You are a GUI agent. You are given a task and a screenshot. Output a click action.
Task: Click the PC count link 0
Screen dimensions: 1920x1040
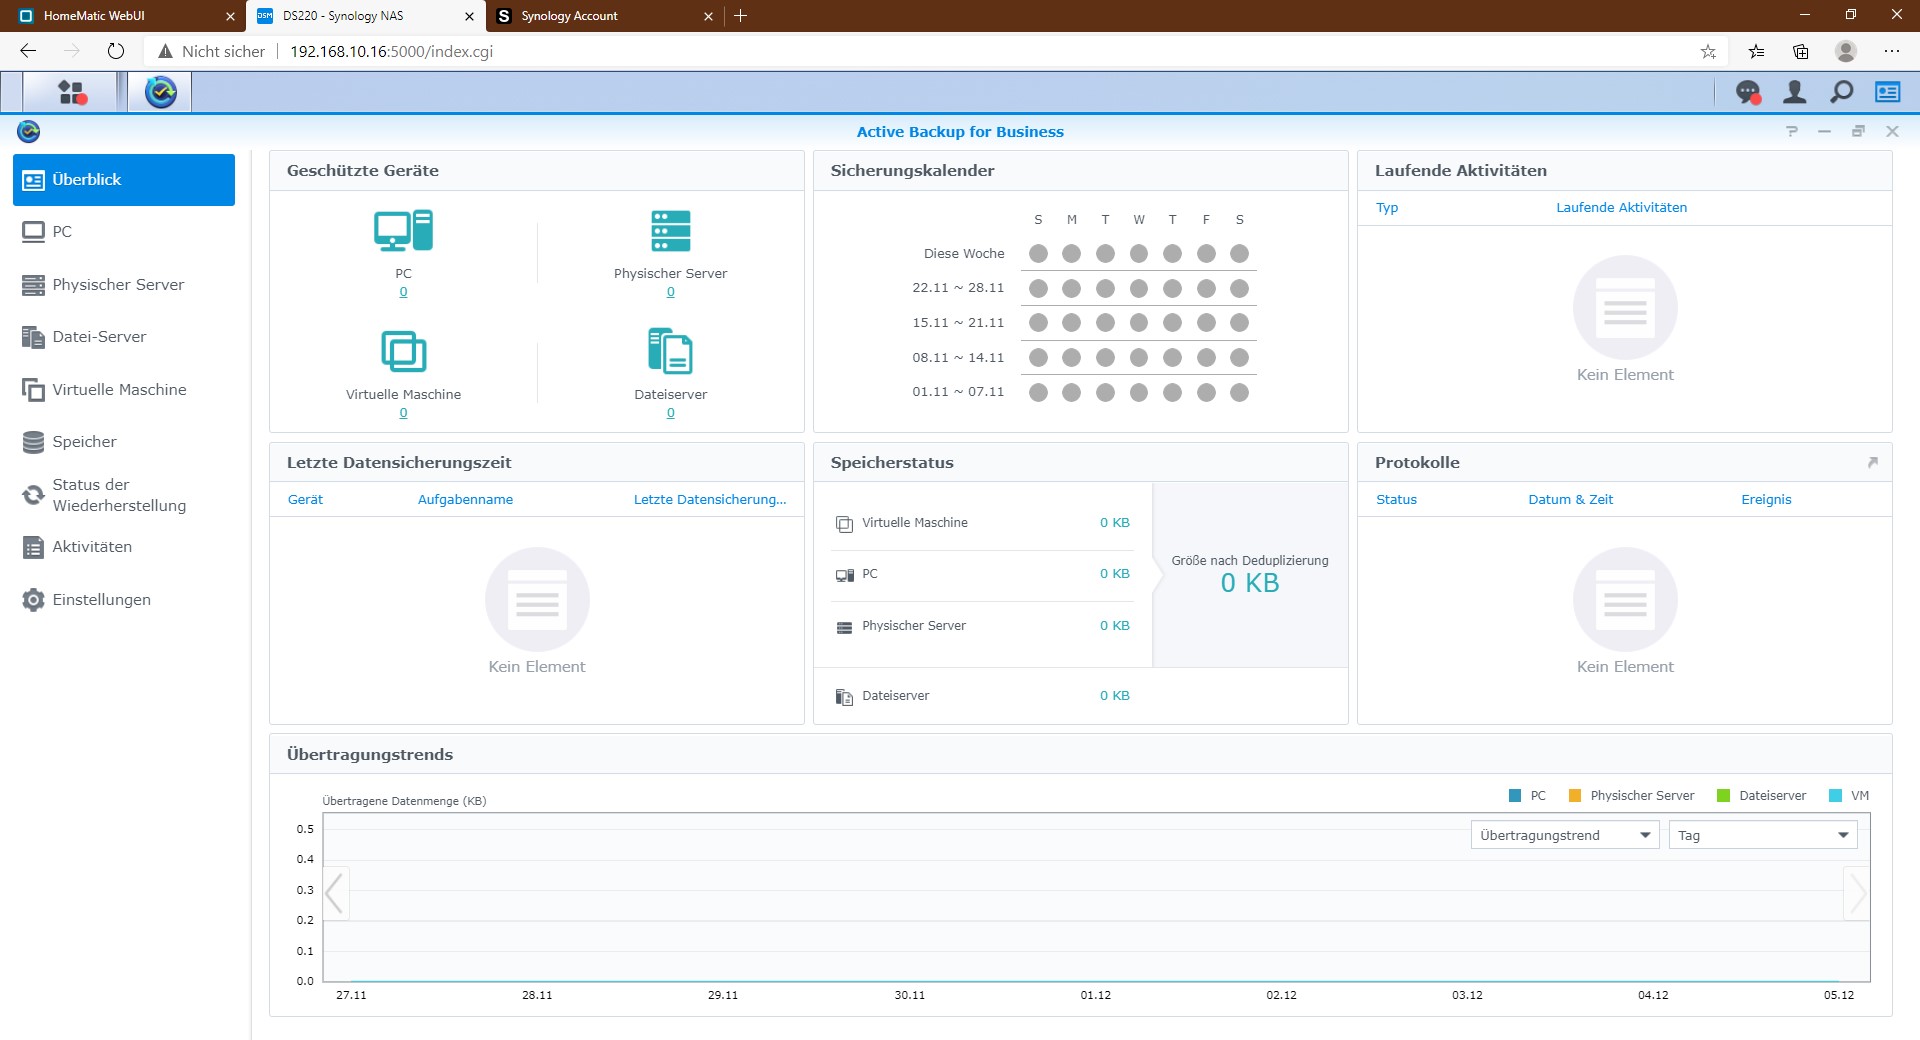pyautogui.click(x=403, y=292)
